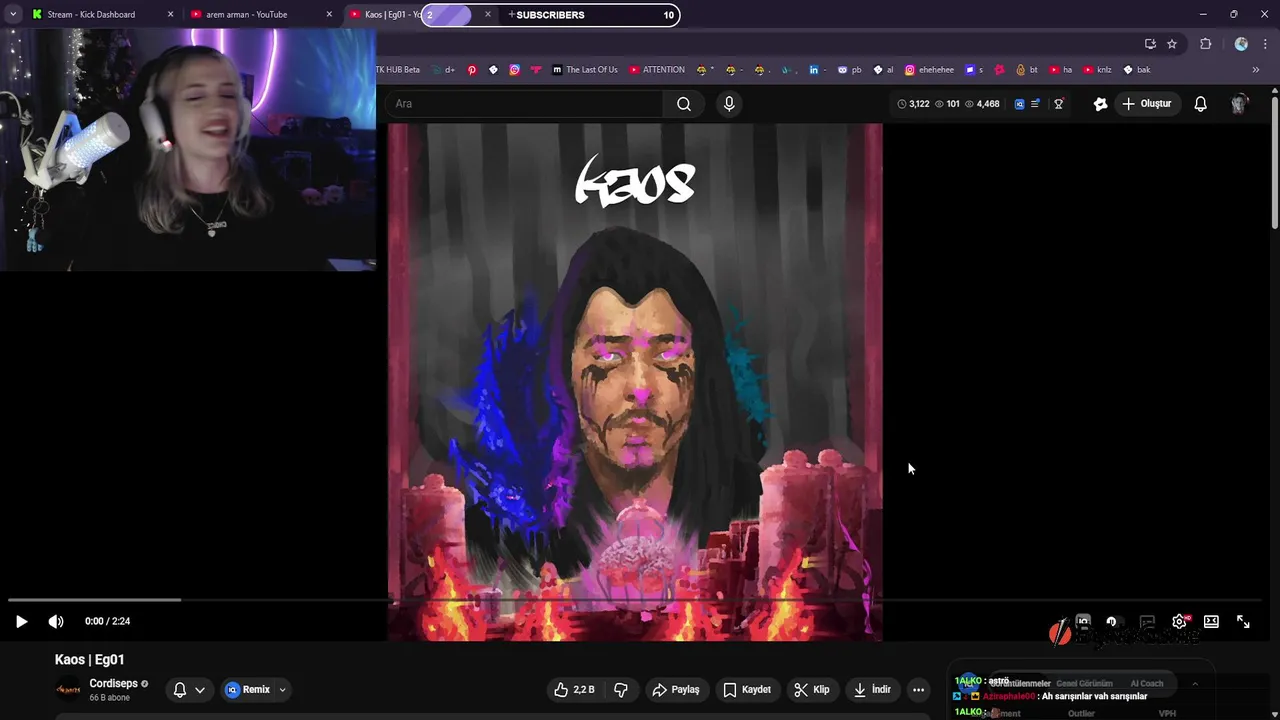Share video with Paylaş button
The width and height of the screenshot is (1280, 720).
click(675, 689)
